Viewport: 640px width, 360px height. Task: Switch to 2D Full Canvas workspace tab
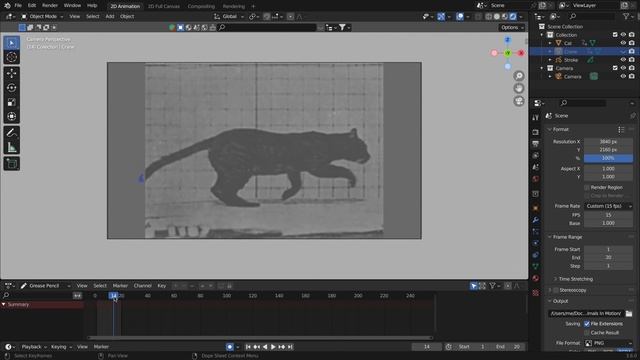pyautogui.click(x=164, y=7)
